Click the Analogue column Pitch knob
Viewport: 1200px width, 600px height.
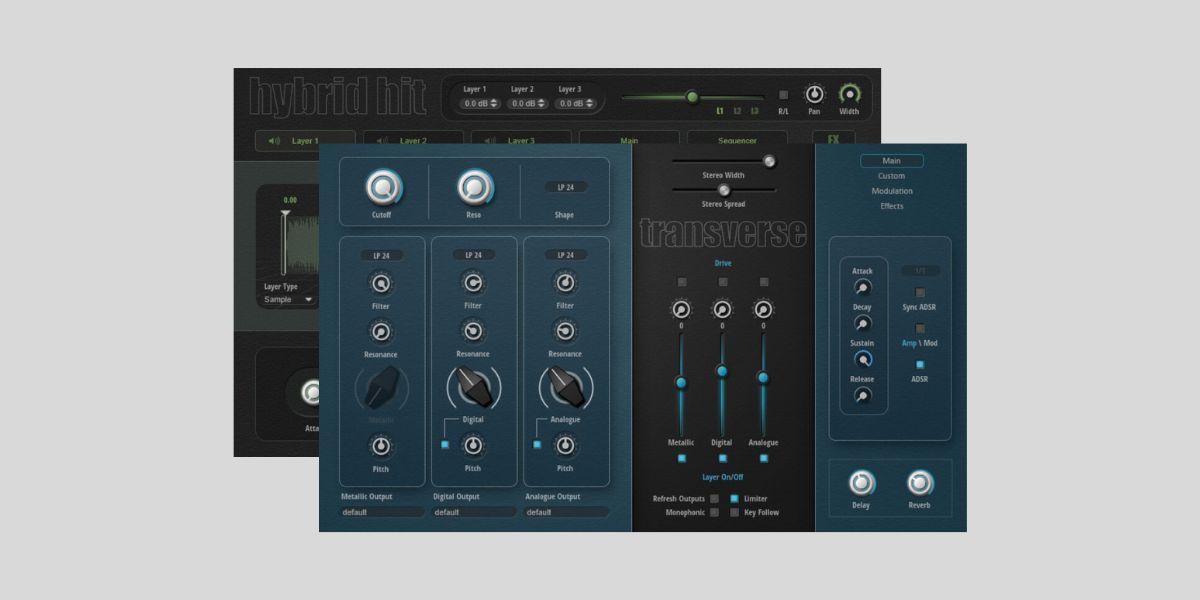[565, 445]
